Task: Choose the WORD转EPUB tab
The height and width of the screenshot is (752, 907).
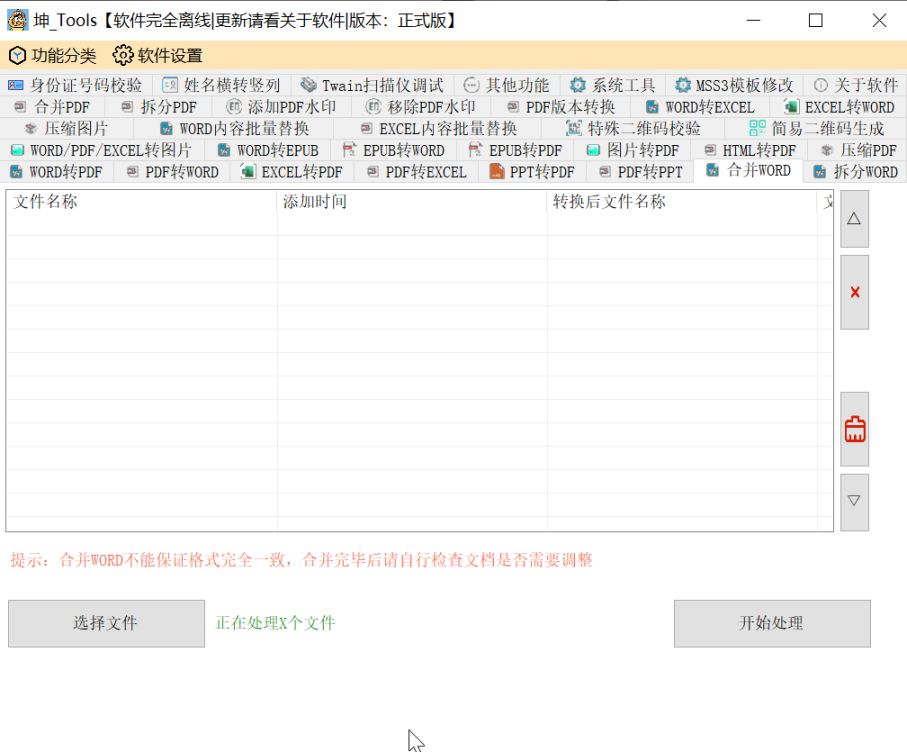Action: point(268,150)
